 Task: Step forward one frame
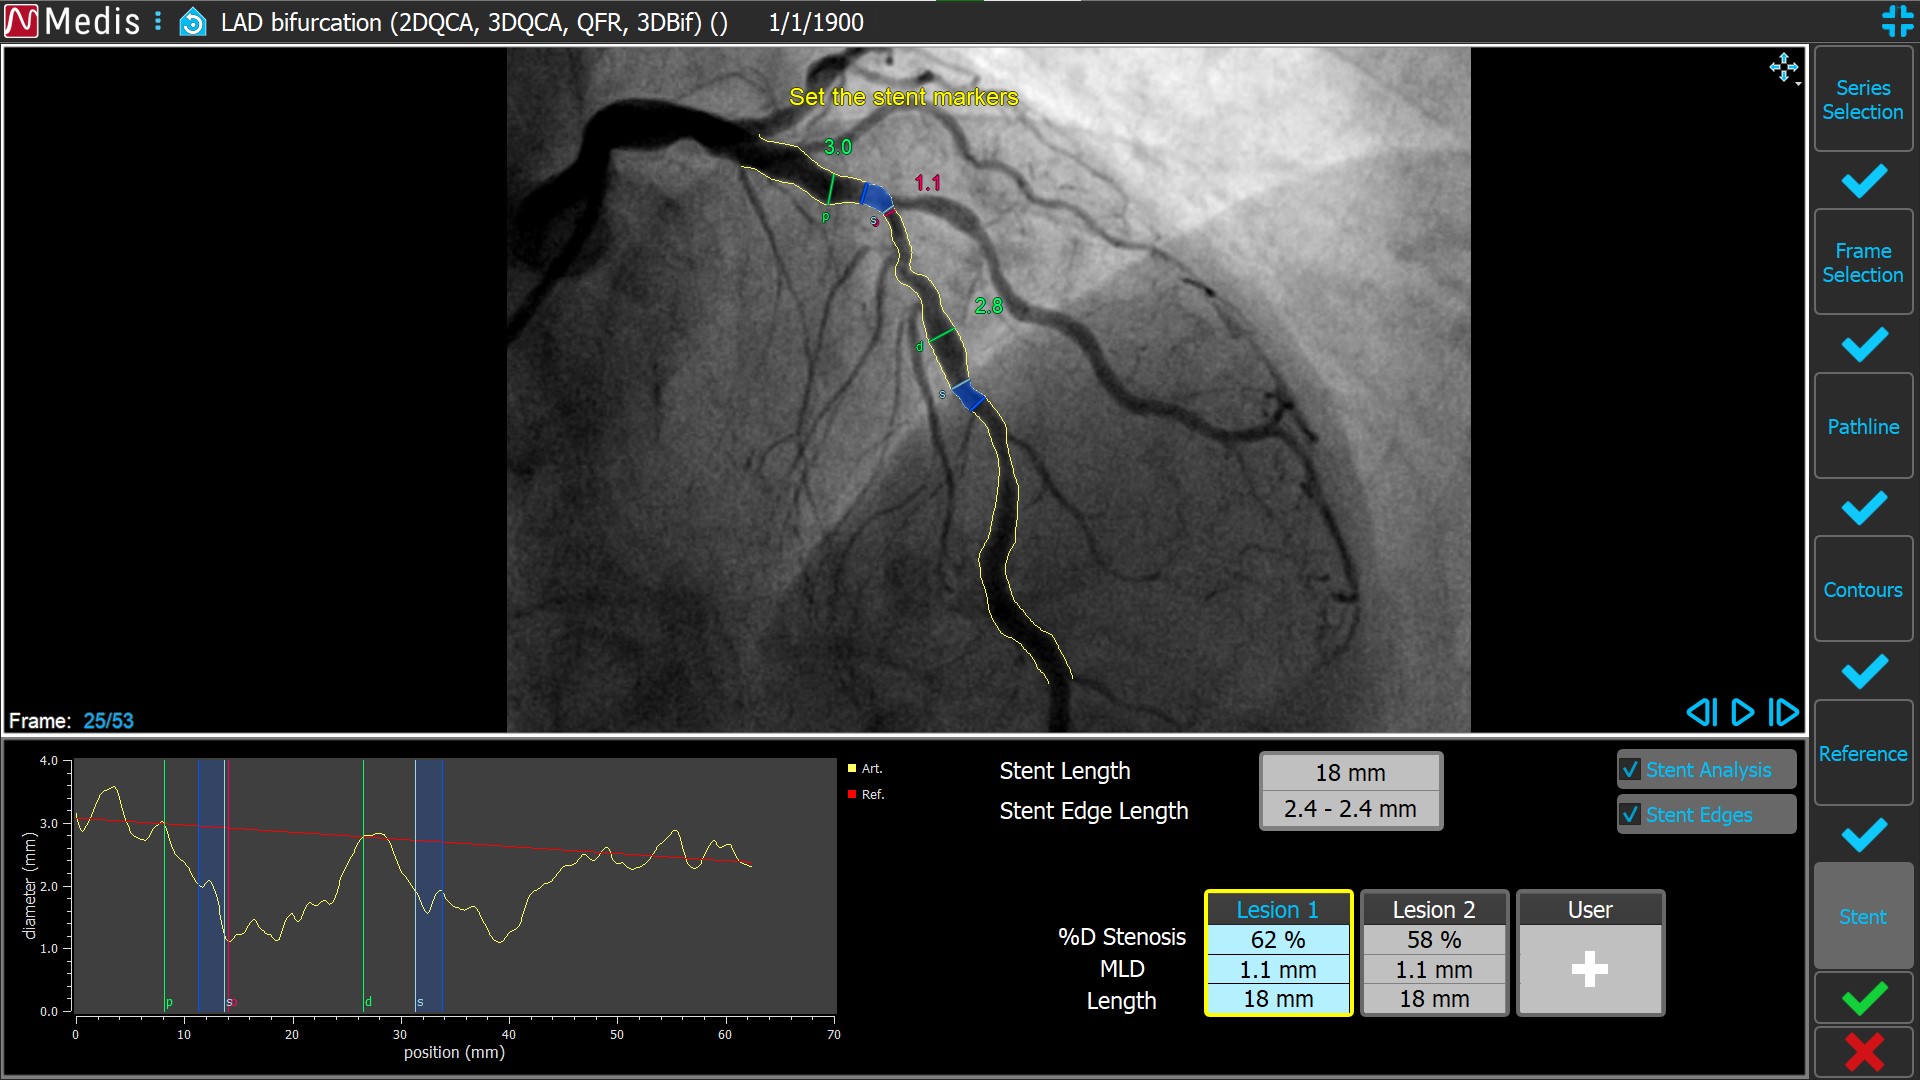point(1781,712)
